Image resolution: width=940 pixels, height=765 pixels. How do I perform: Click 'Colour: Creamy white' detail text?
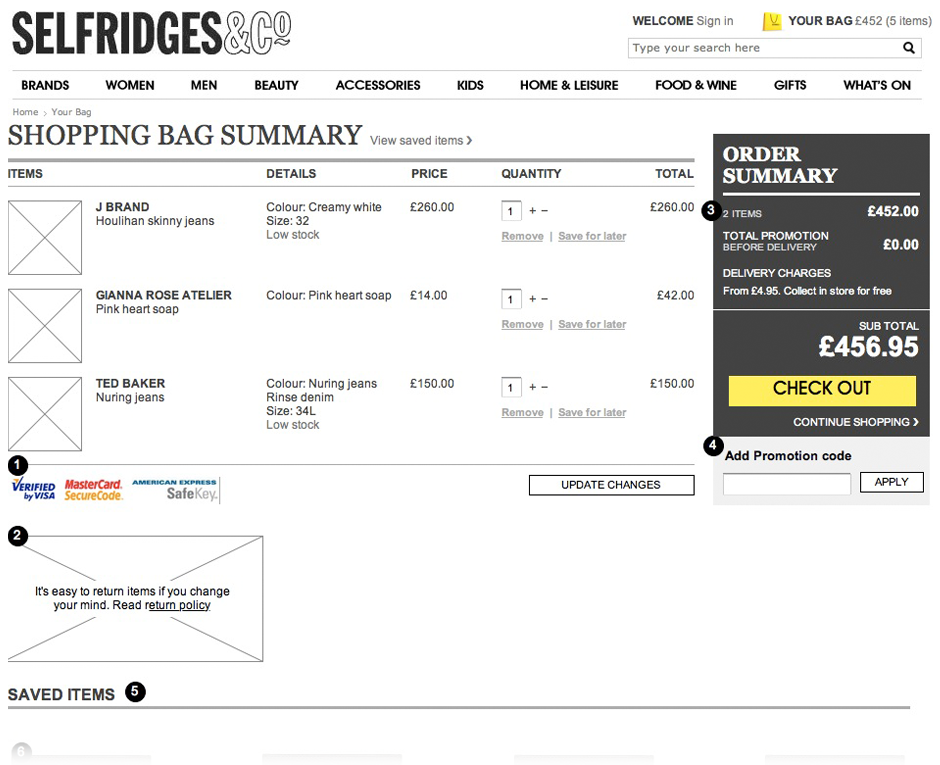pos(324,207)
